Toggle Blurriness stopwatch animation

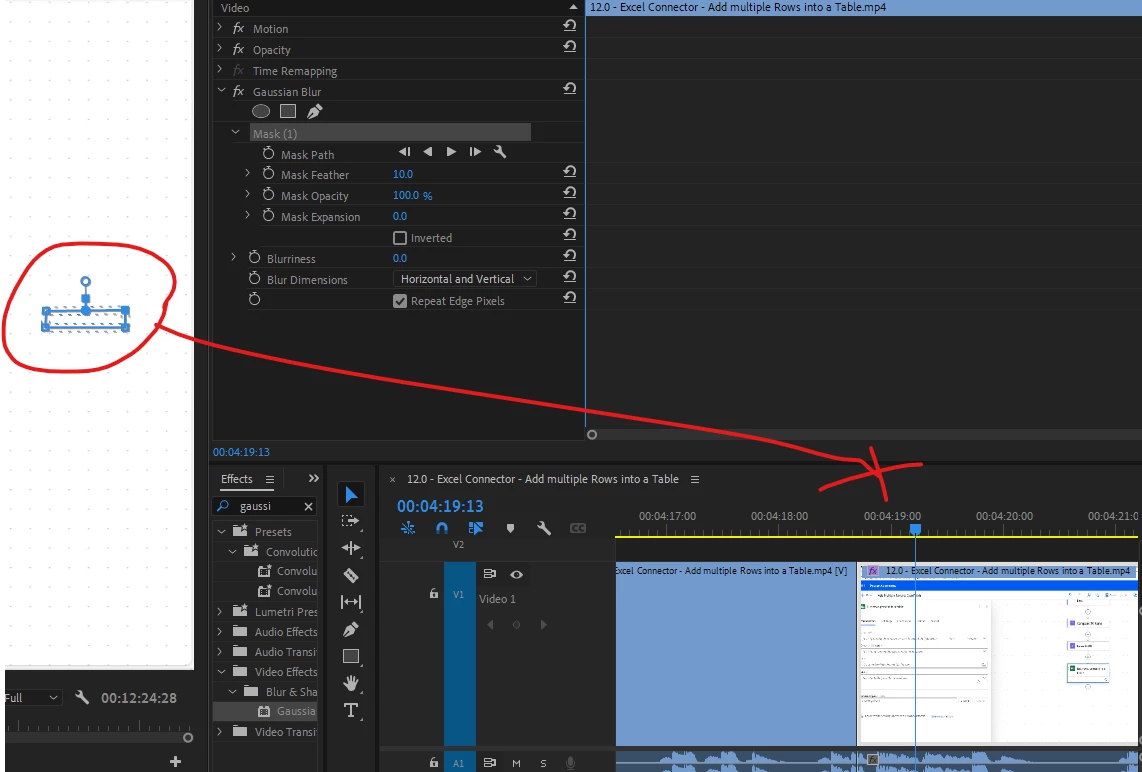coord(254,258)
